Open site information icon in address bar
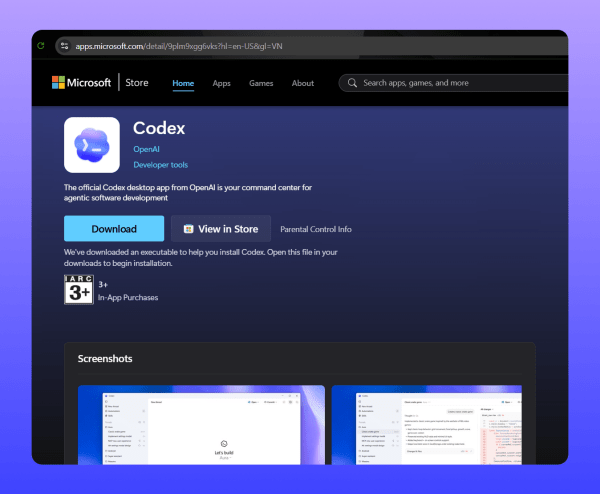 [x=64, y=46]
